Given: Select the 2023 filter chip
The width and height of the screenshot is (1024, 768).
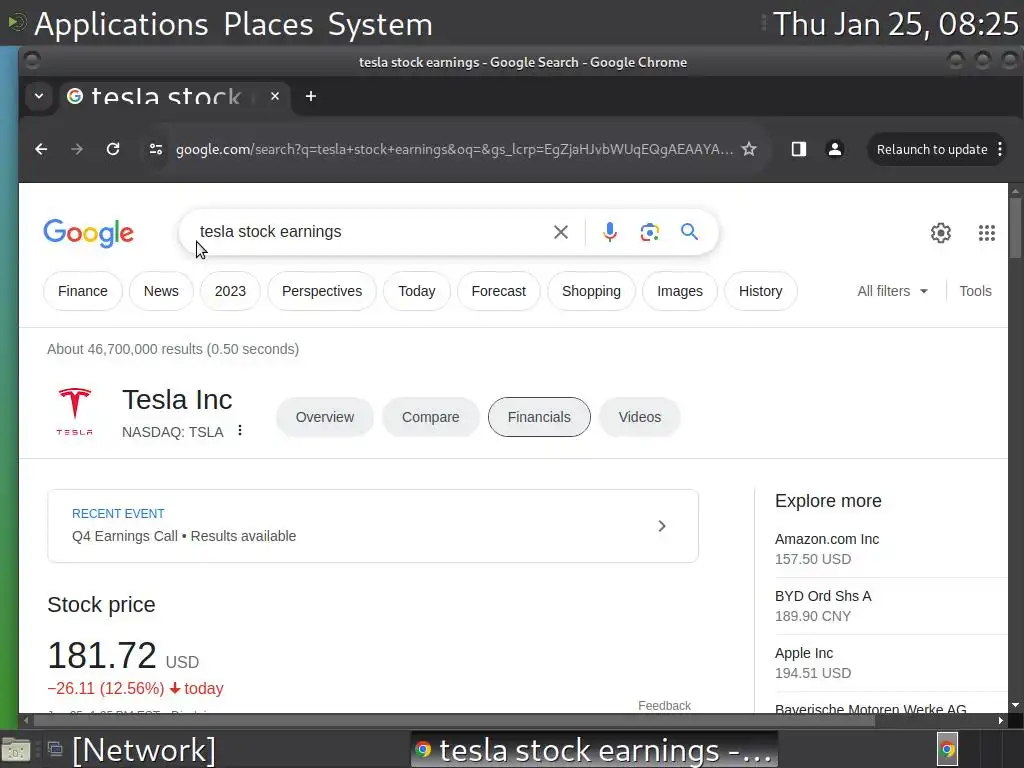Looking at the screenshot, I should pyautogui.click(x=231, y=291).
